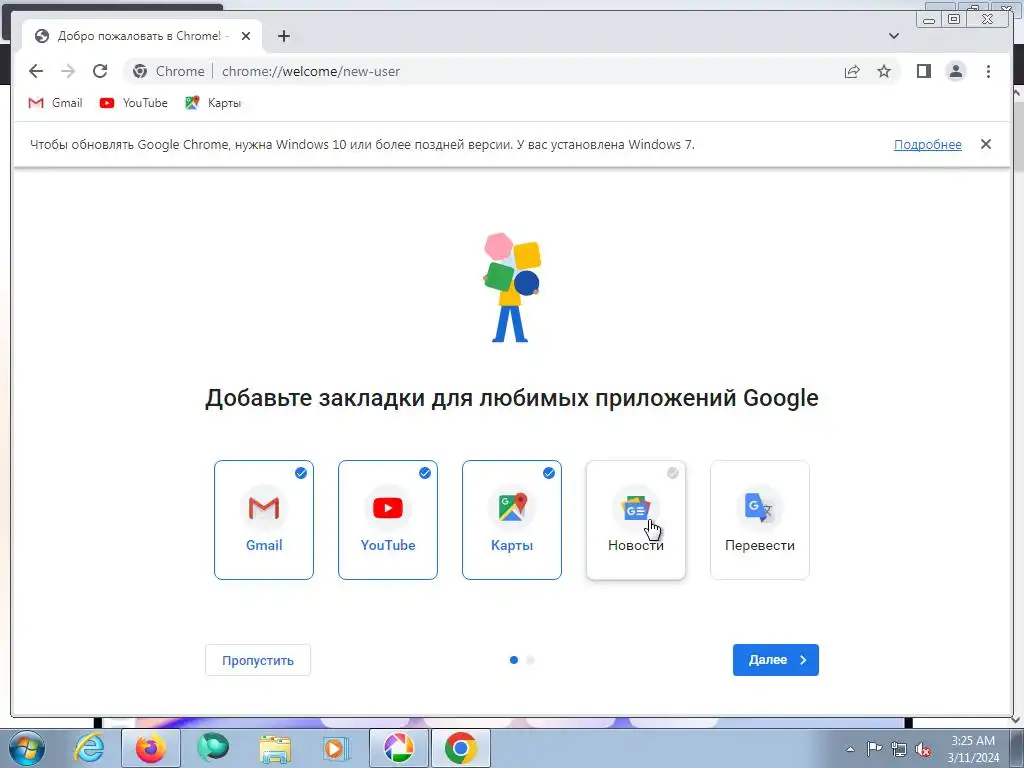
Task: Select the Добро пожаловать в Chrome tab
Action: point(142,36)
